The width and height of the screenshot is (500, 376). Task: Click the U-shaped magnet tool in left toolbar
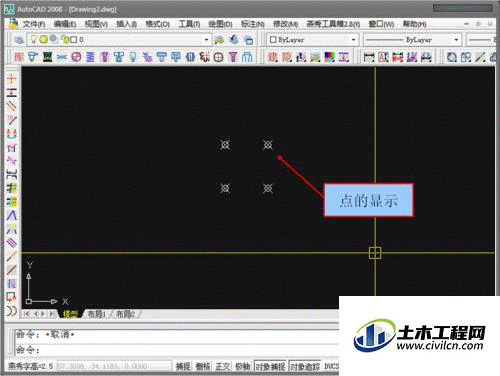click(x=11, y=134)
